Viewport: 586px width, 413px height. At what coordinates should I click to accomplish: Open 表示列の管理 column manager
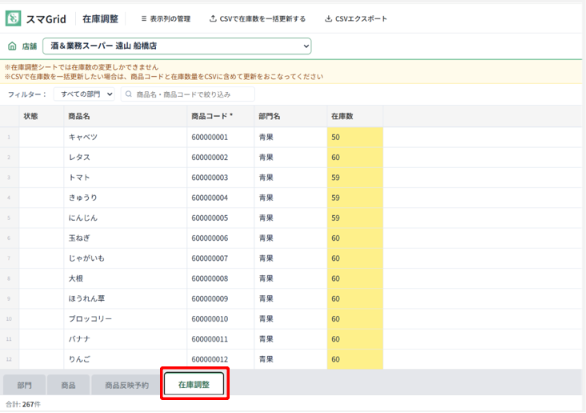pyautogui.click(x=166, y=19)
